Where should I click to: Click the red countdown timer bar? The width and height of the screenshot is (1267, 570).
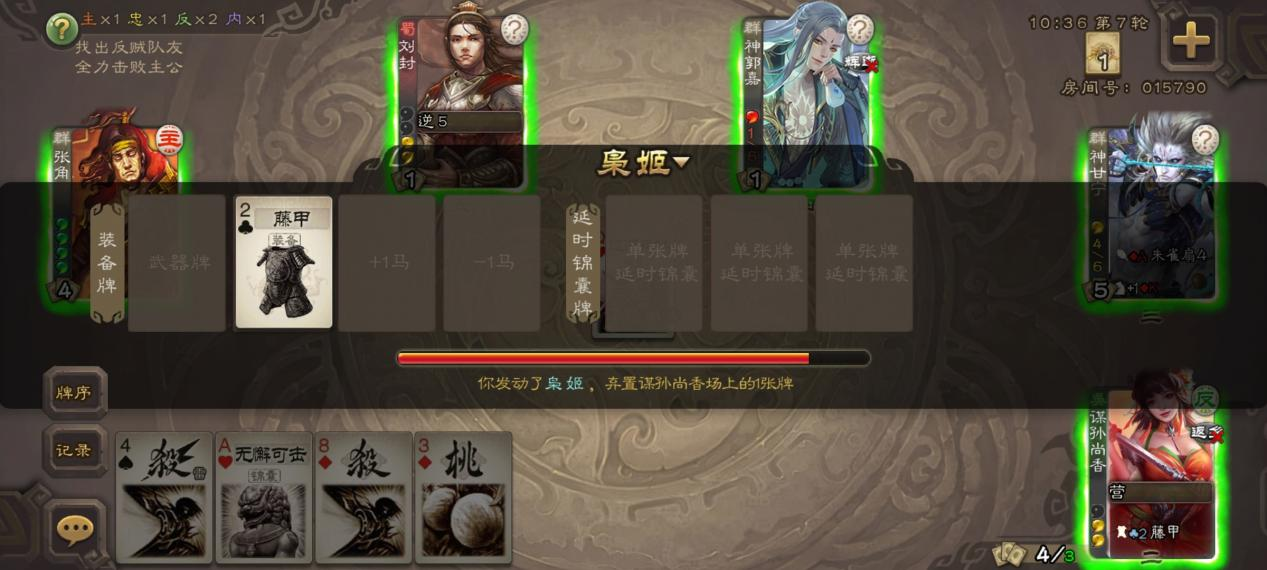633,358
